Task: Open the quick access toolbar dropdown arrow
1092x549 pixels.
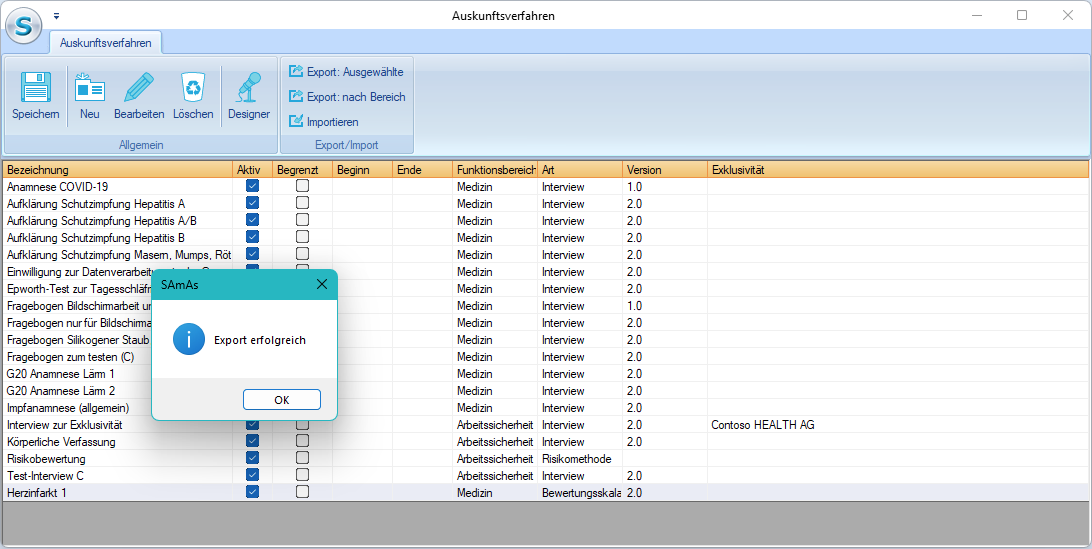Action: [57, 16]
